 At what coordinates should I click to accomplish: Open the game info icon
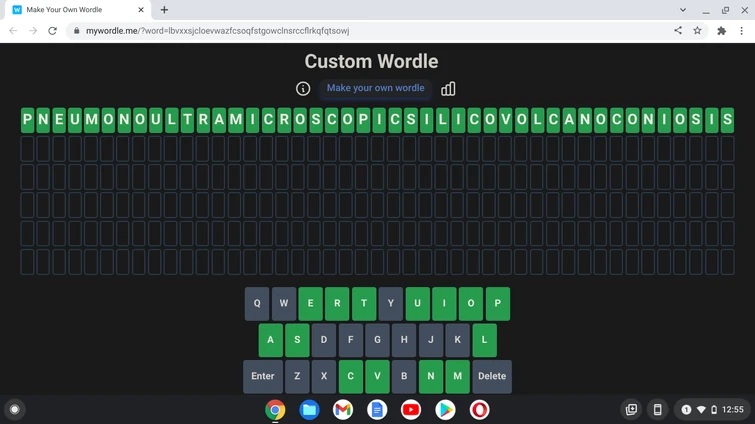[303, 89]
